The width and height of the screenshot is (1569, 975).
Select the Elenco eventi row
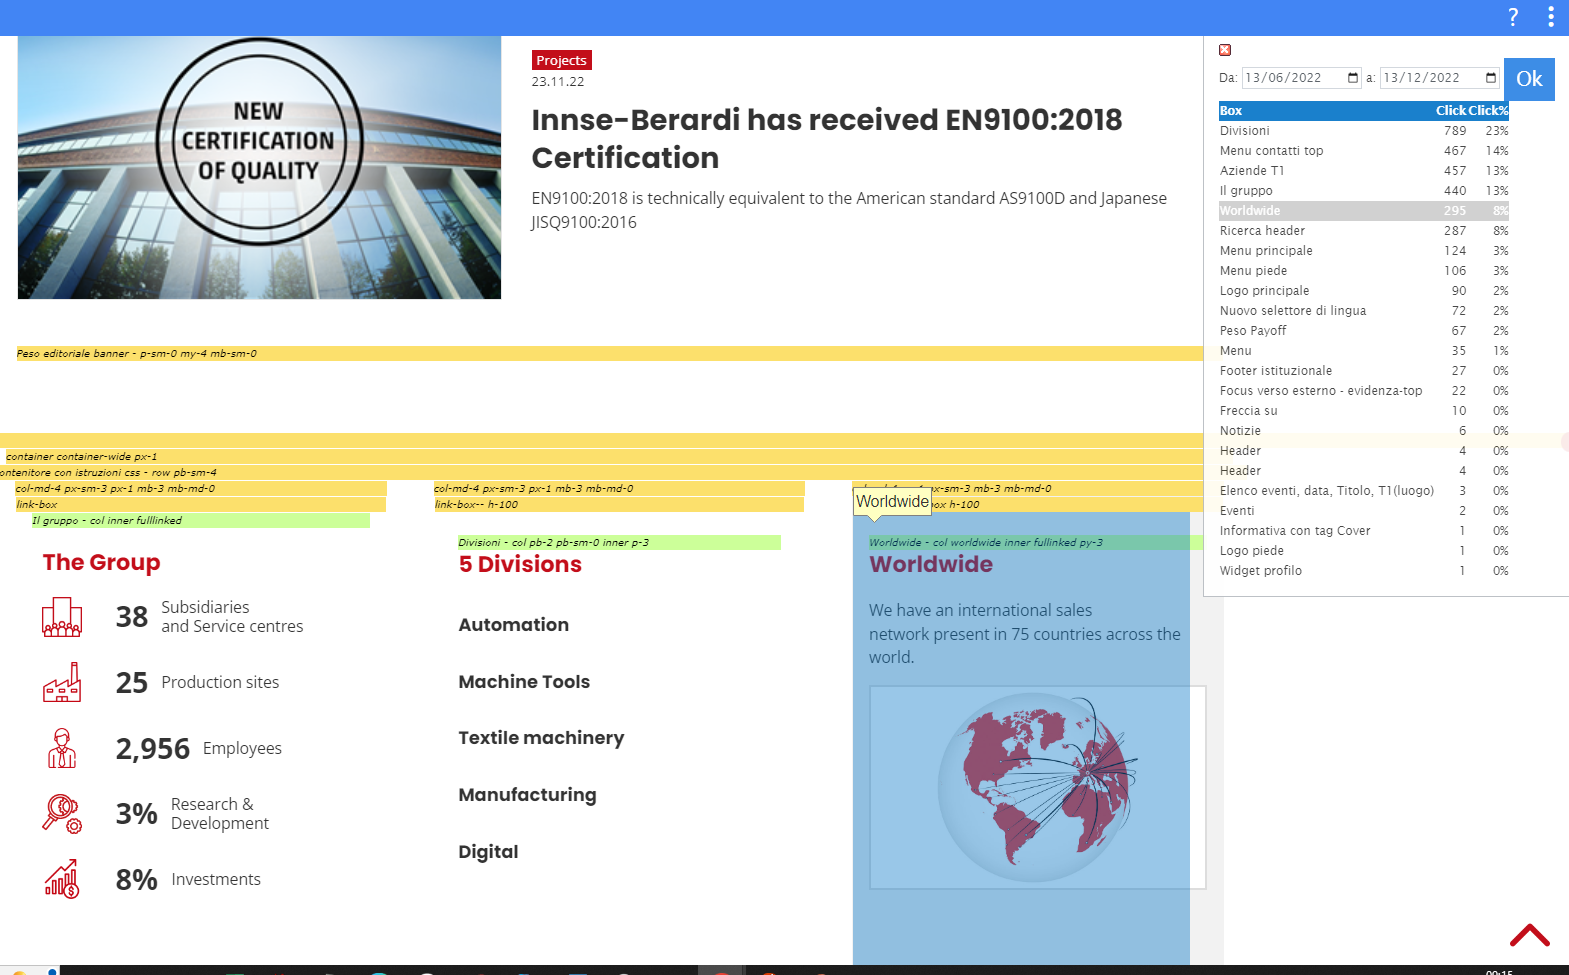(x=1364, y=491)
